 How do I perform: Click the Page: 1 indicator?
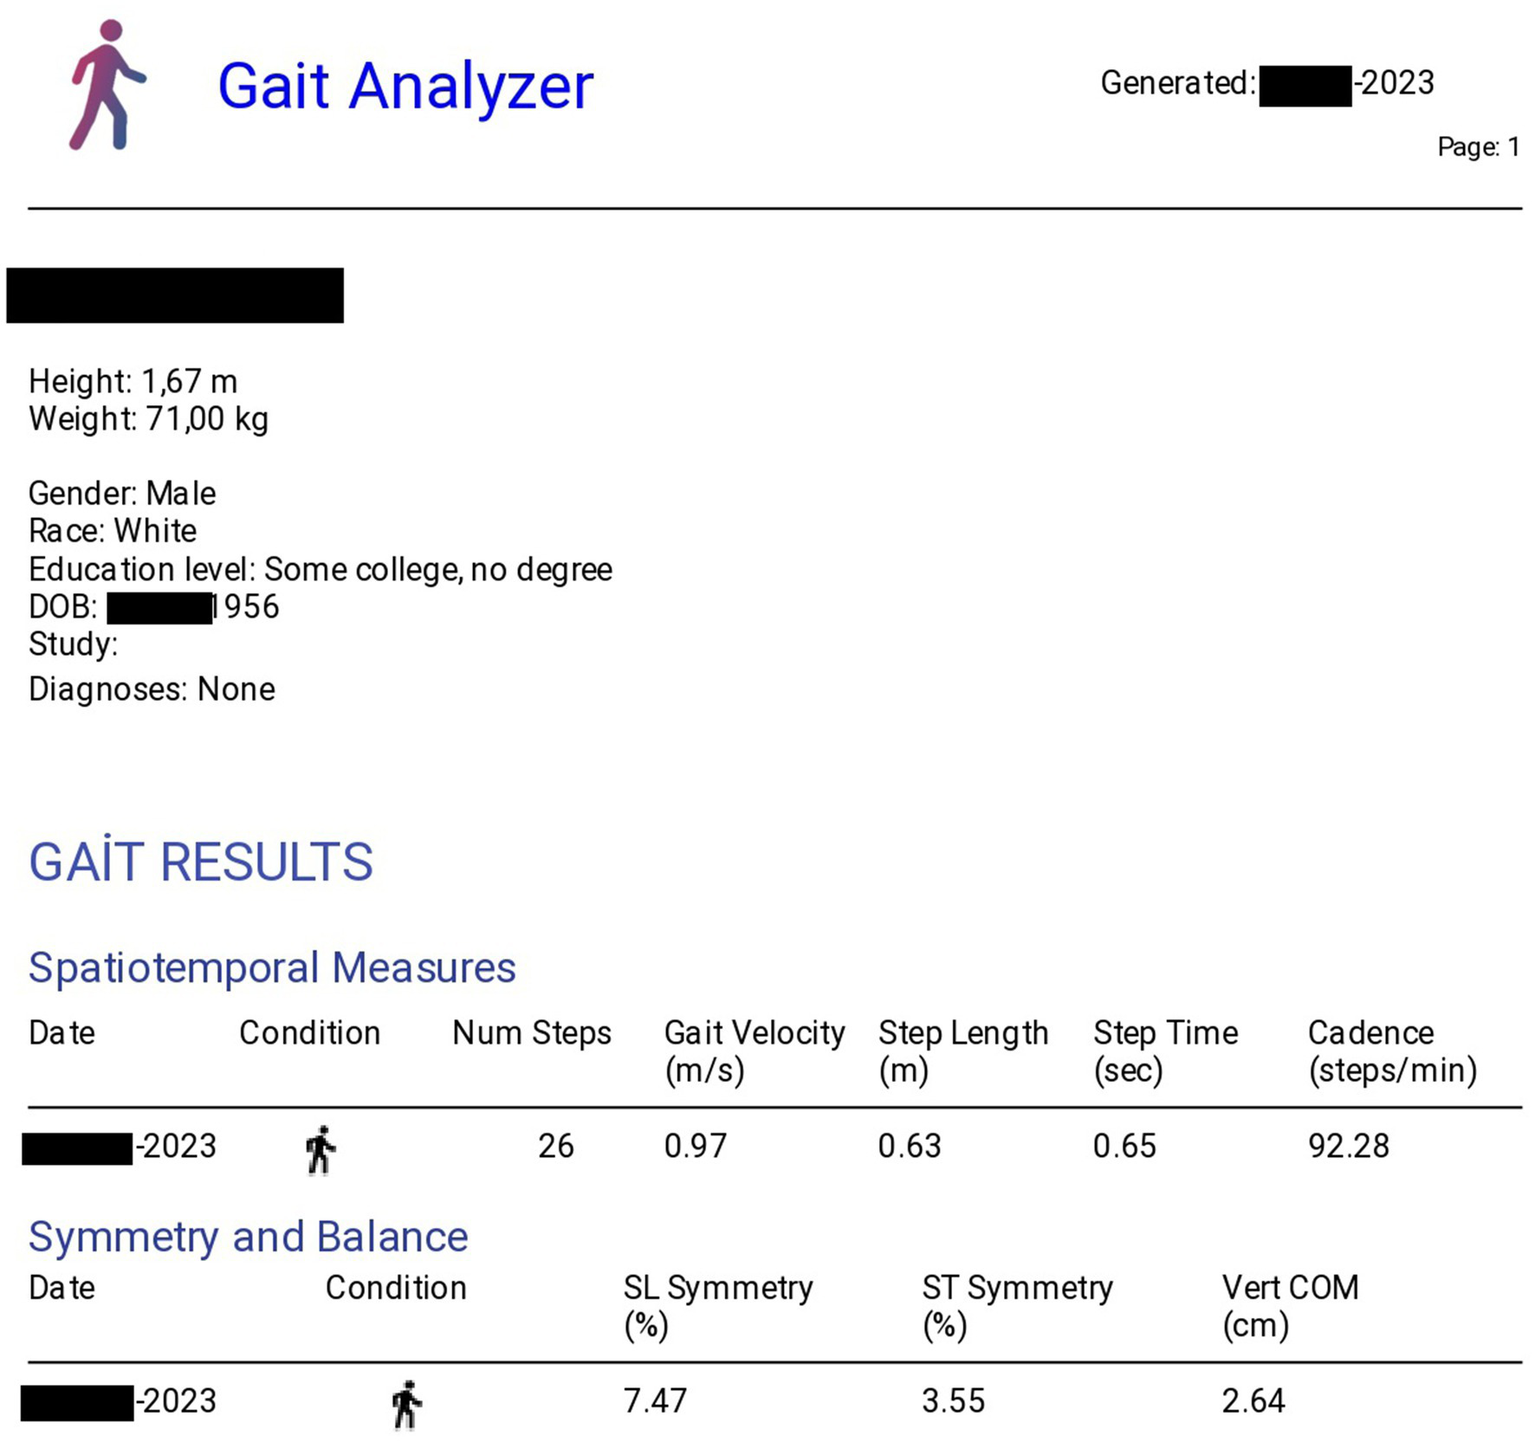pyautogui.click(x=1478, y=147)
